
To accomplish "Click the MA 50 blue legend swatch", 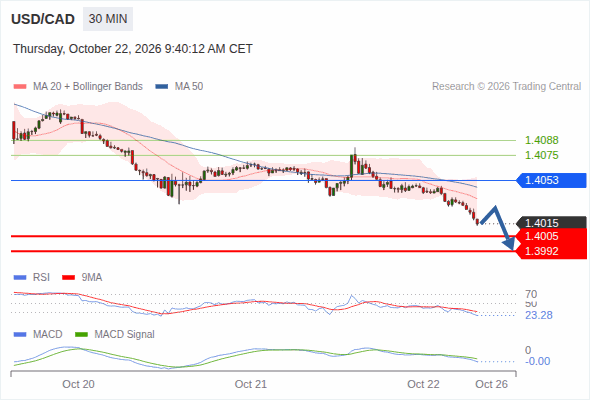I will [162, 87].
